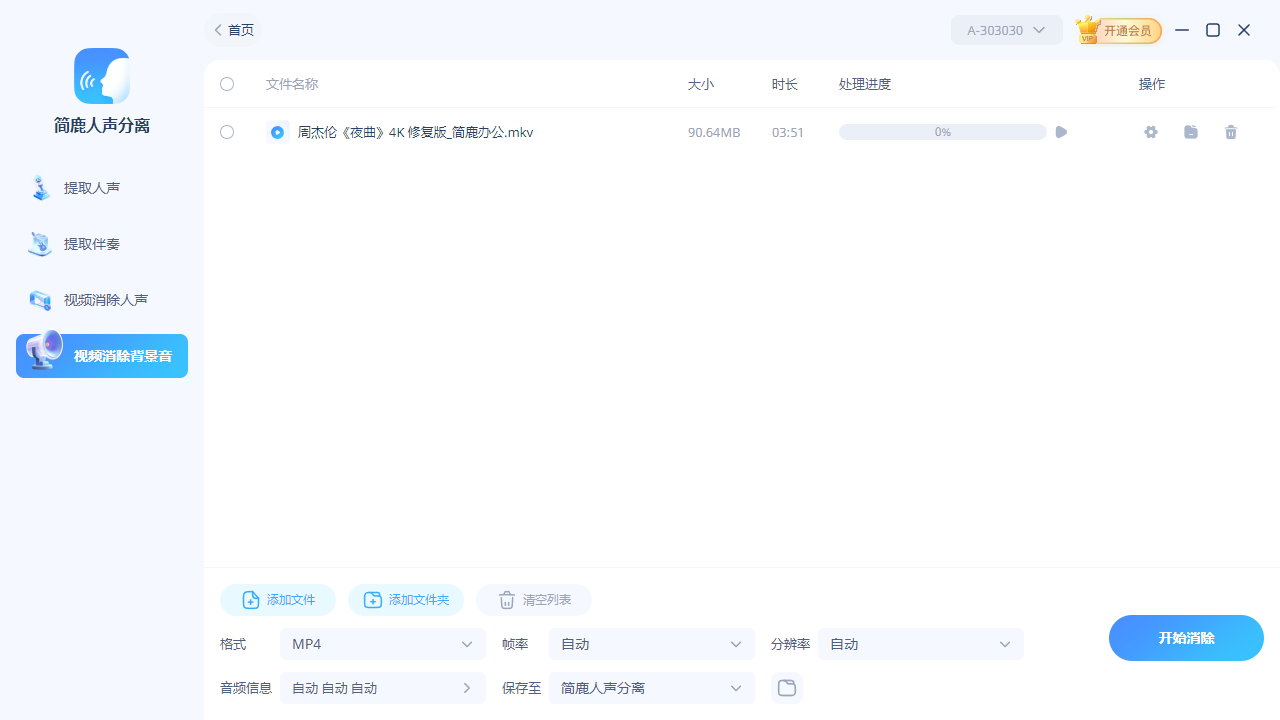Open the 分辨率 resolution dropdown

pyautogui.click(x=919, y=644)
